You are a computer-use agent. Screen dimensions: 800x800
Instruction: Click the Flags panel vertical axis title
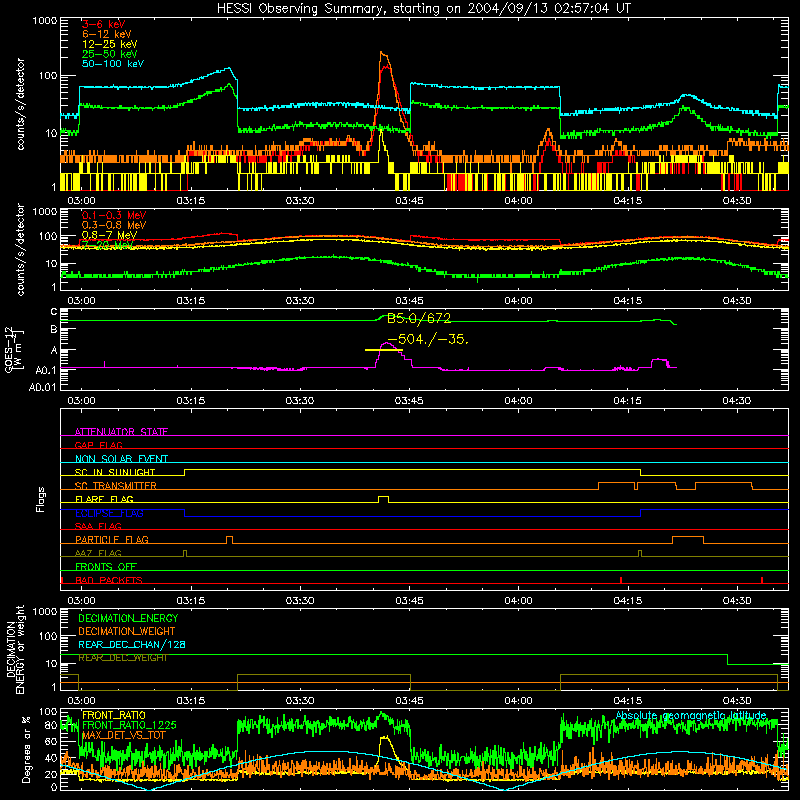click(x=41, y=499)
